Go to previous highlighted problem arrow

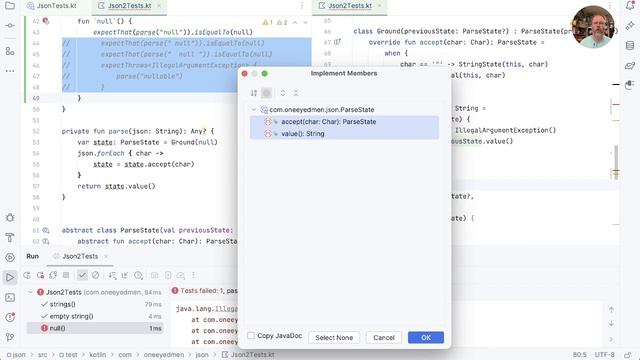295,22
